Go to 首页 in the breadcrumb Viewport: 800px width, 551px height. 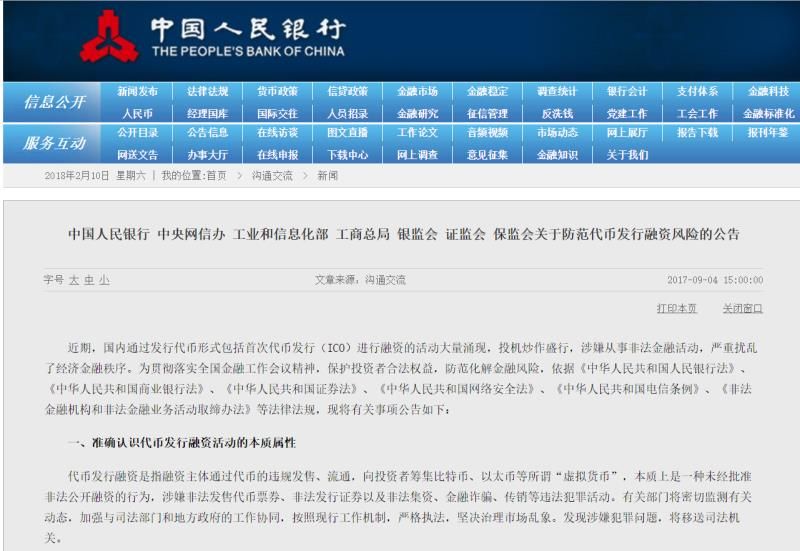216,176
